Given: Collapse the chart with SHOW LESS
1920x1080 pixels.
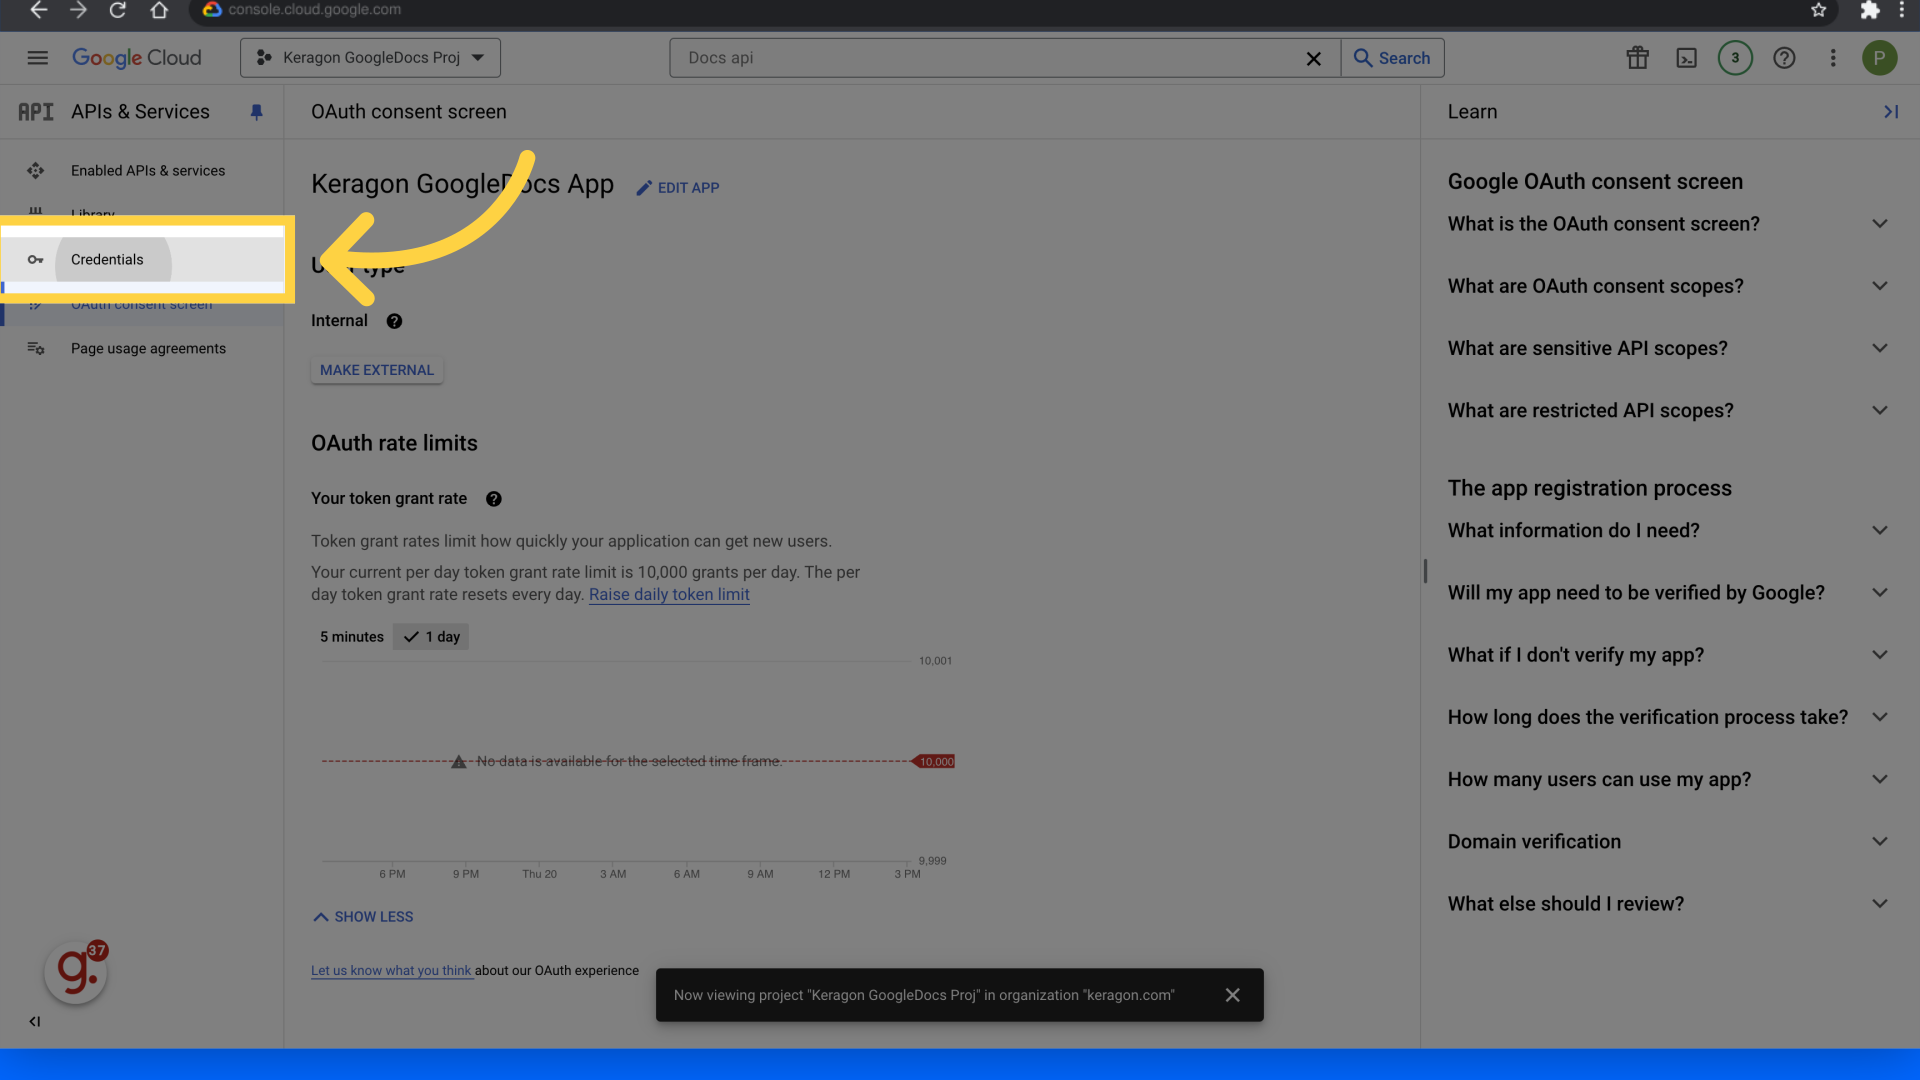Looking at the screenshot, I should point(363,917).
